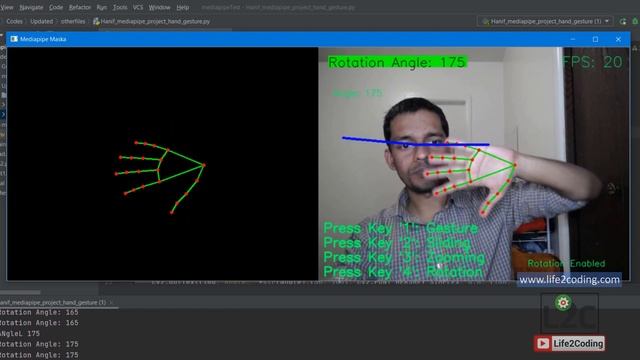This screenshot has height=360, width=640.
Task: Select the Hanif_mediapipe_project_hand_gesture (1) run tab
Action: (53, 302)
